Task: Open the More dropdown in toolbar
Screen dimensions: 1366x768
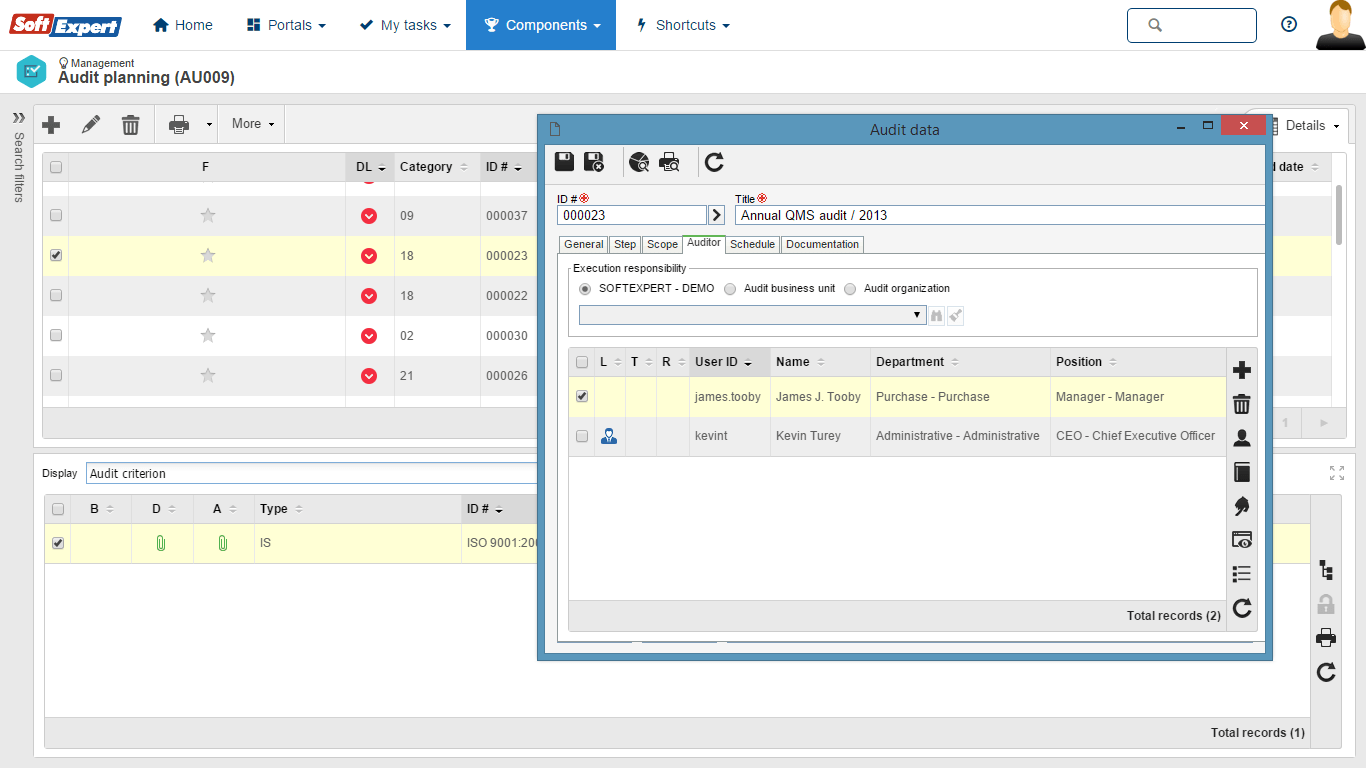Action: (x=252, y=124)
